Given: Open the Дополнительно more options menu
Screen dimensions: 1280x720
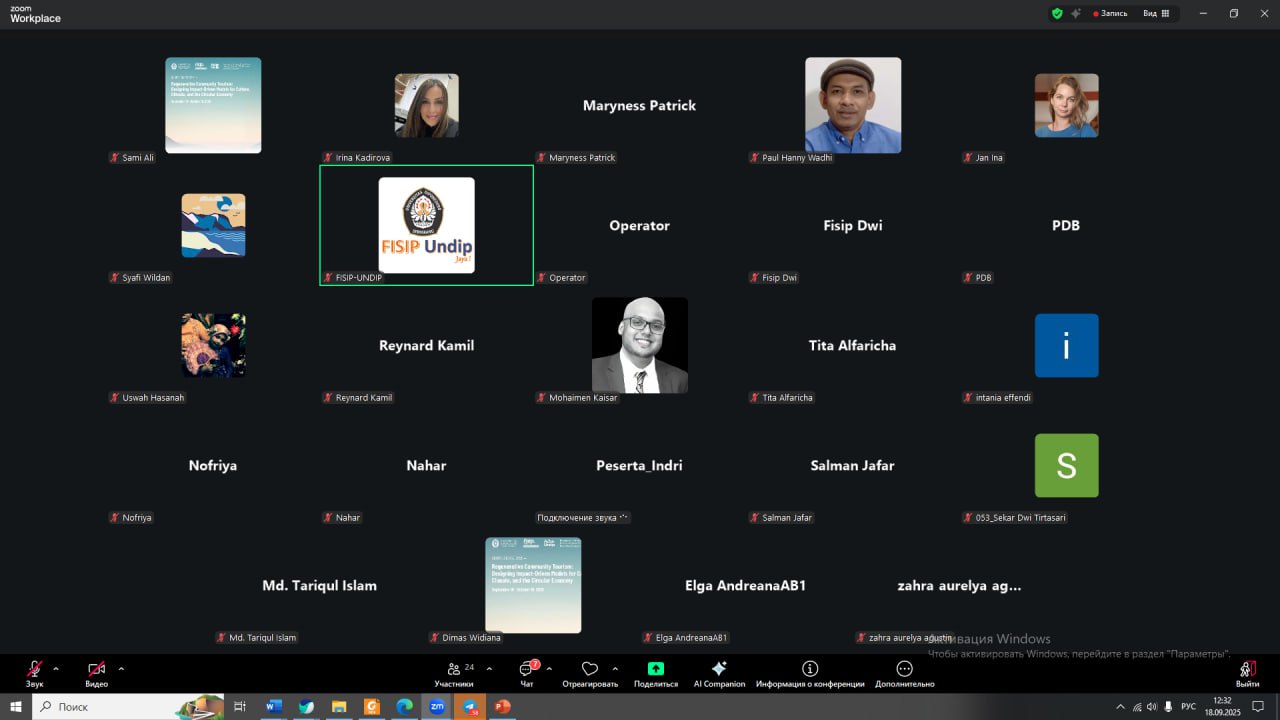Looking at the screenshot, I should (x=904, y=671).
